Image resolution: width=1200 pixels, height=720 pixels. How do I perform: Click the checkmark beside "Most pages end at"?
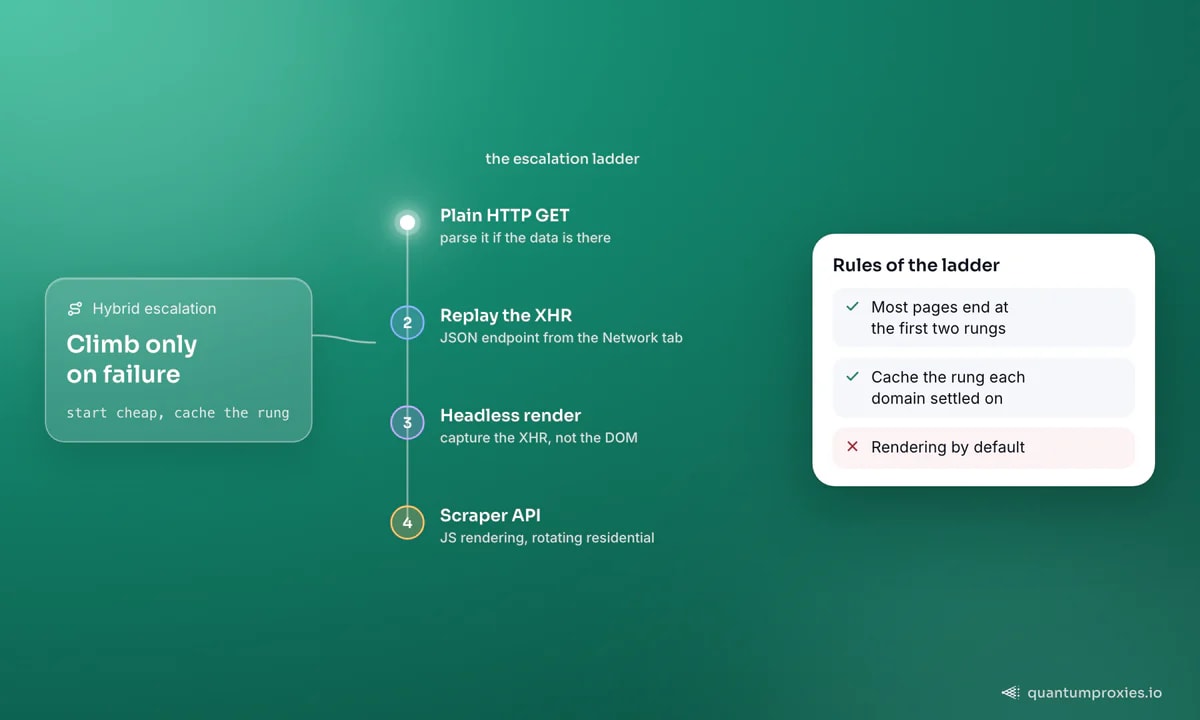[x=852, y=307]
